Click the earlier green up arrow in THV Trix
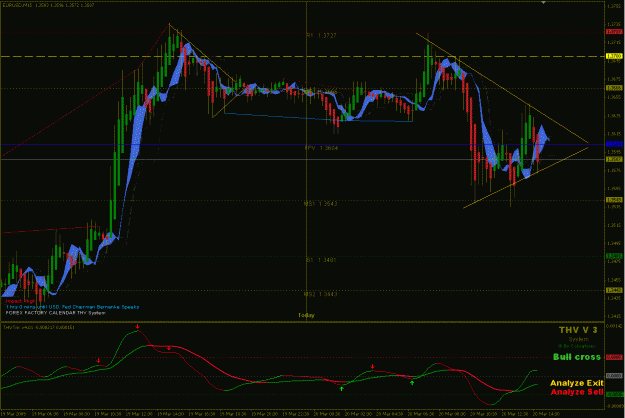Image resolution: width=625 pixels, height=418 pixels. [342, 388]
